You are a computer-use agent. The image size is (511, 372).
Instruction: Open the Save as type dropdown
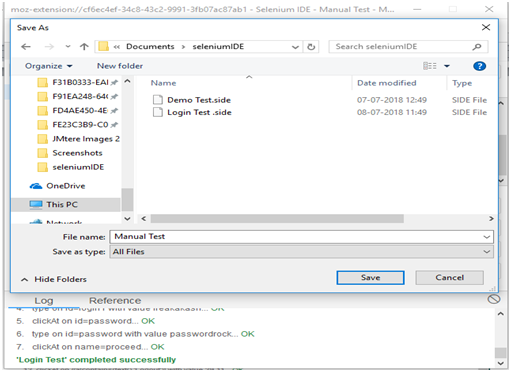pos(301,252)
